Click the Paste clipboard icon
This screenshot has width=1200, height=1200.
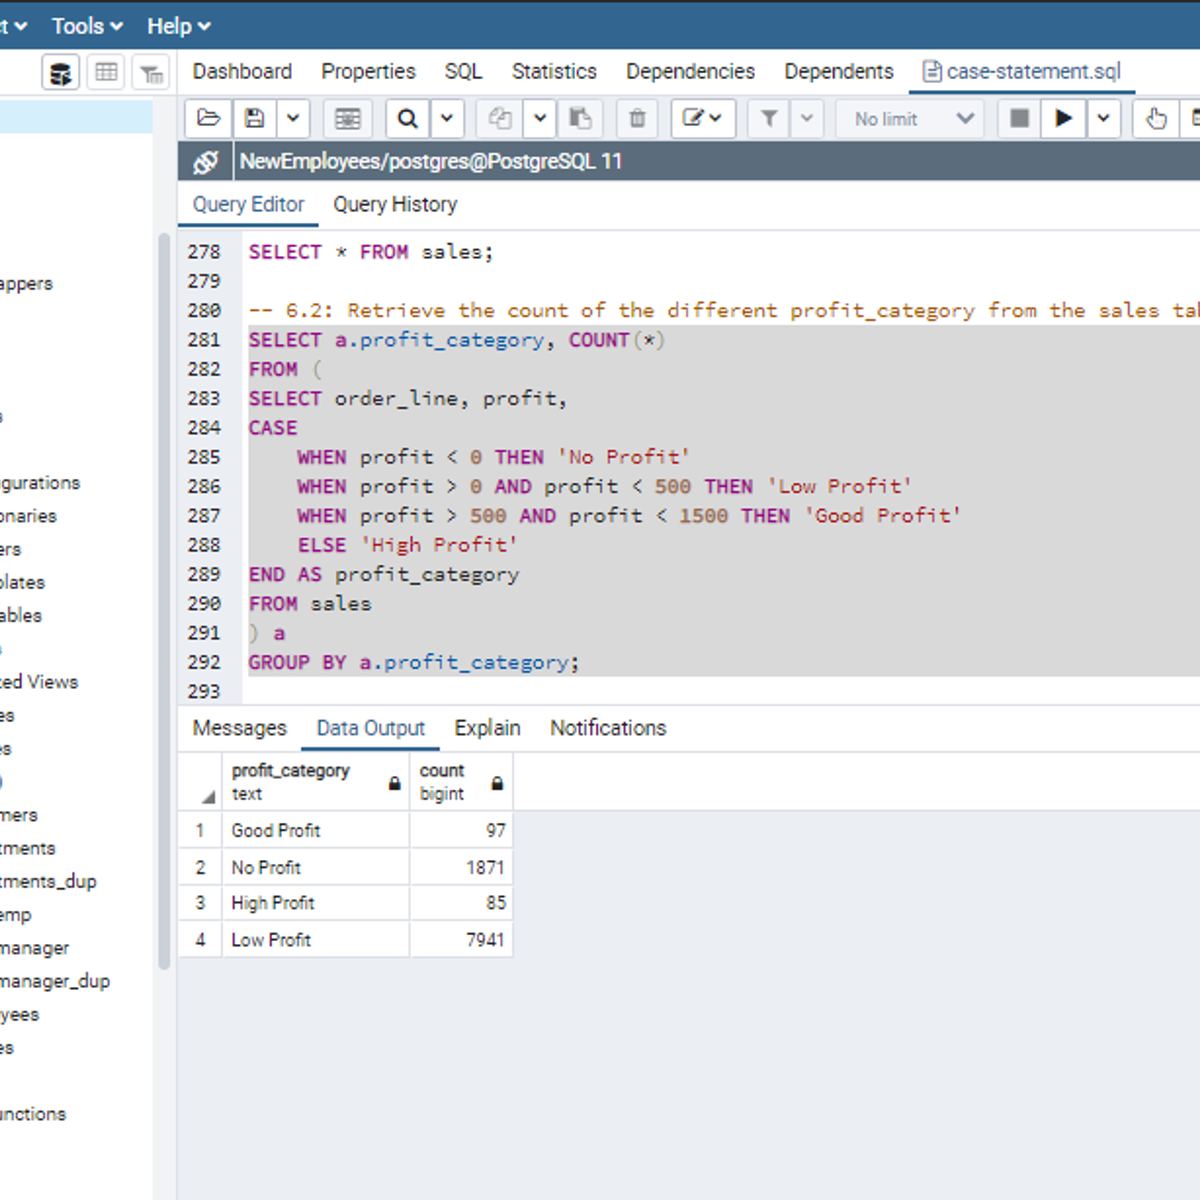point(580,119)
